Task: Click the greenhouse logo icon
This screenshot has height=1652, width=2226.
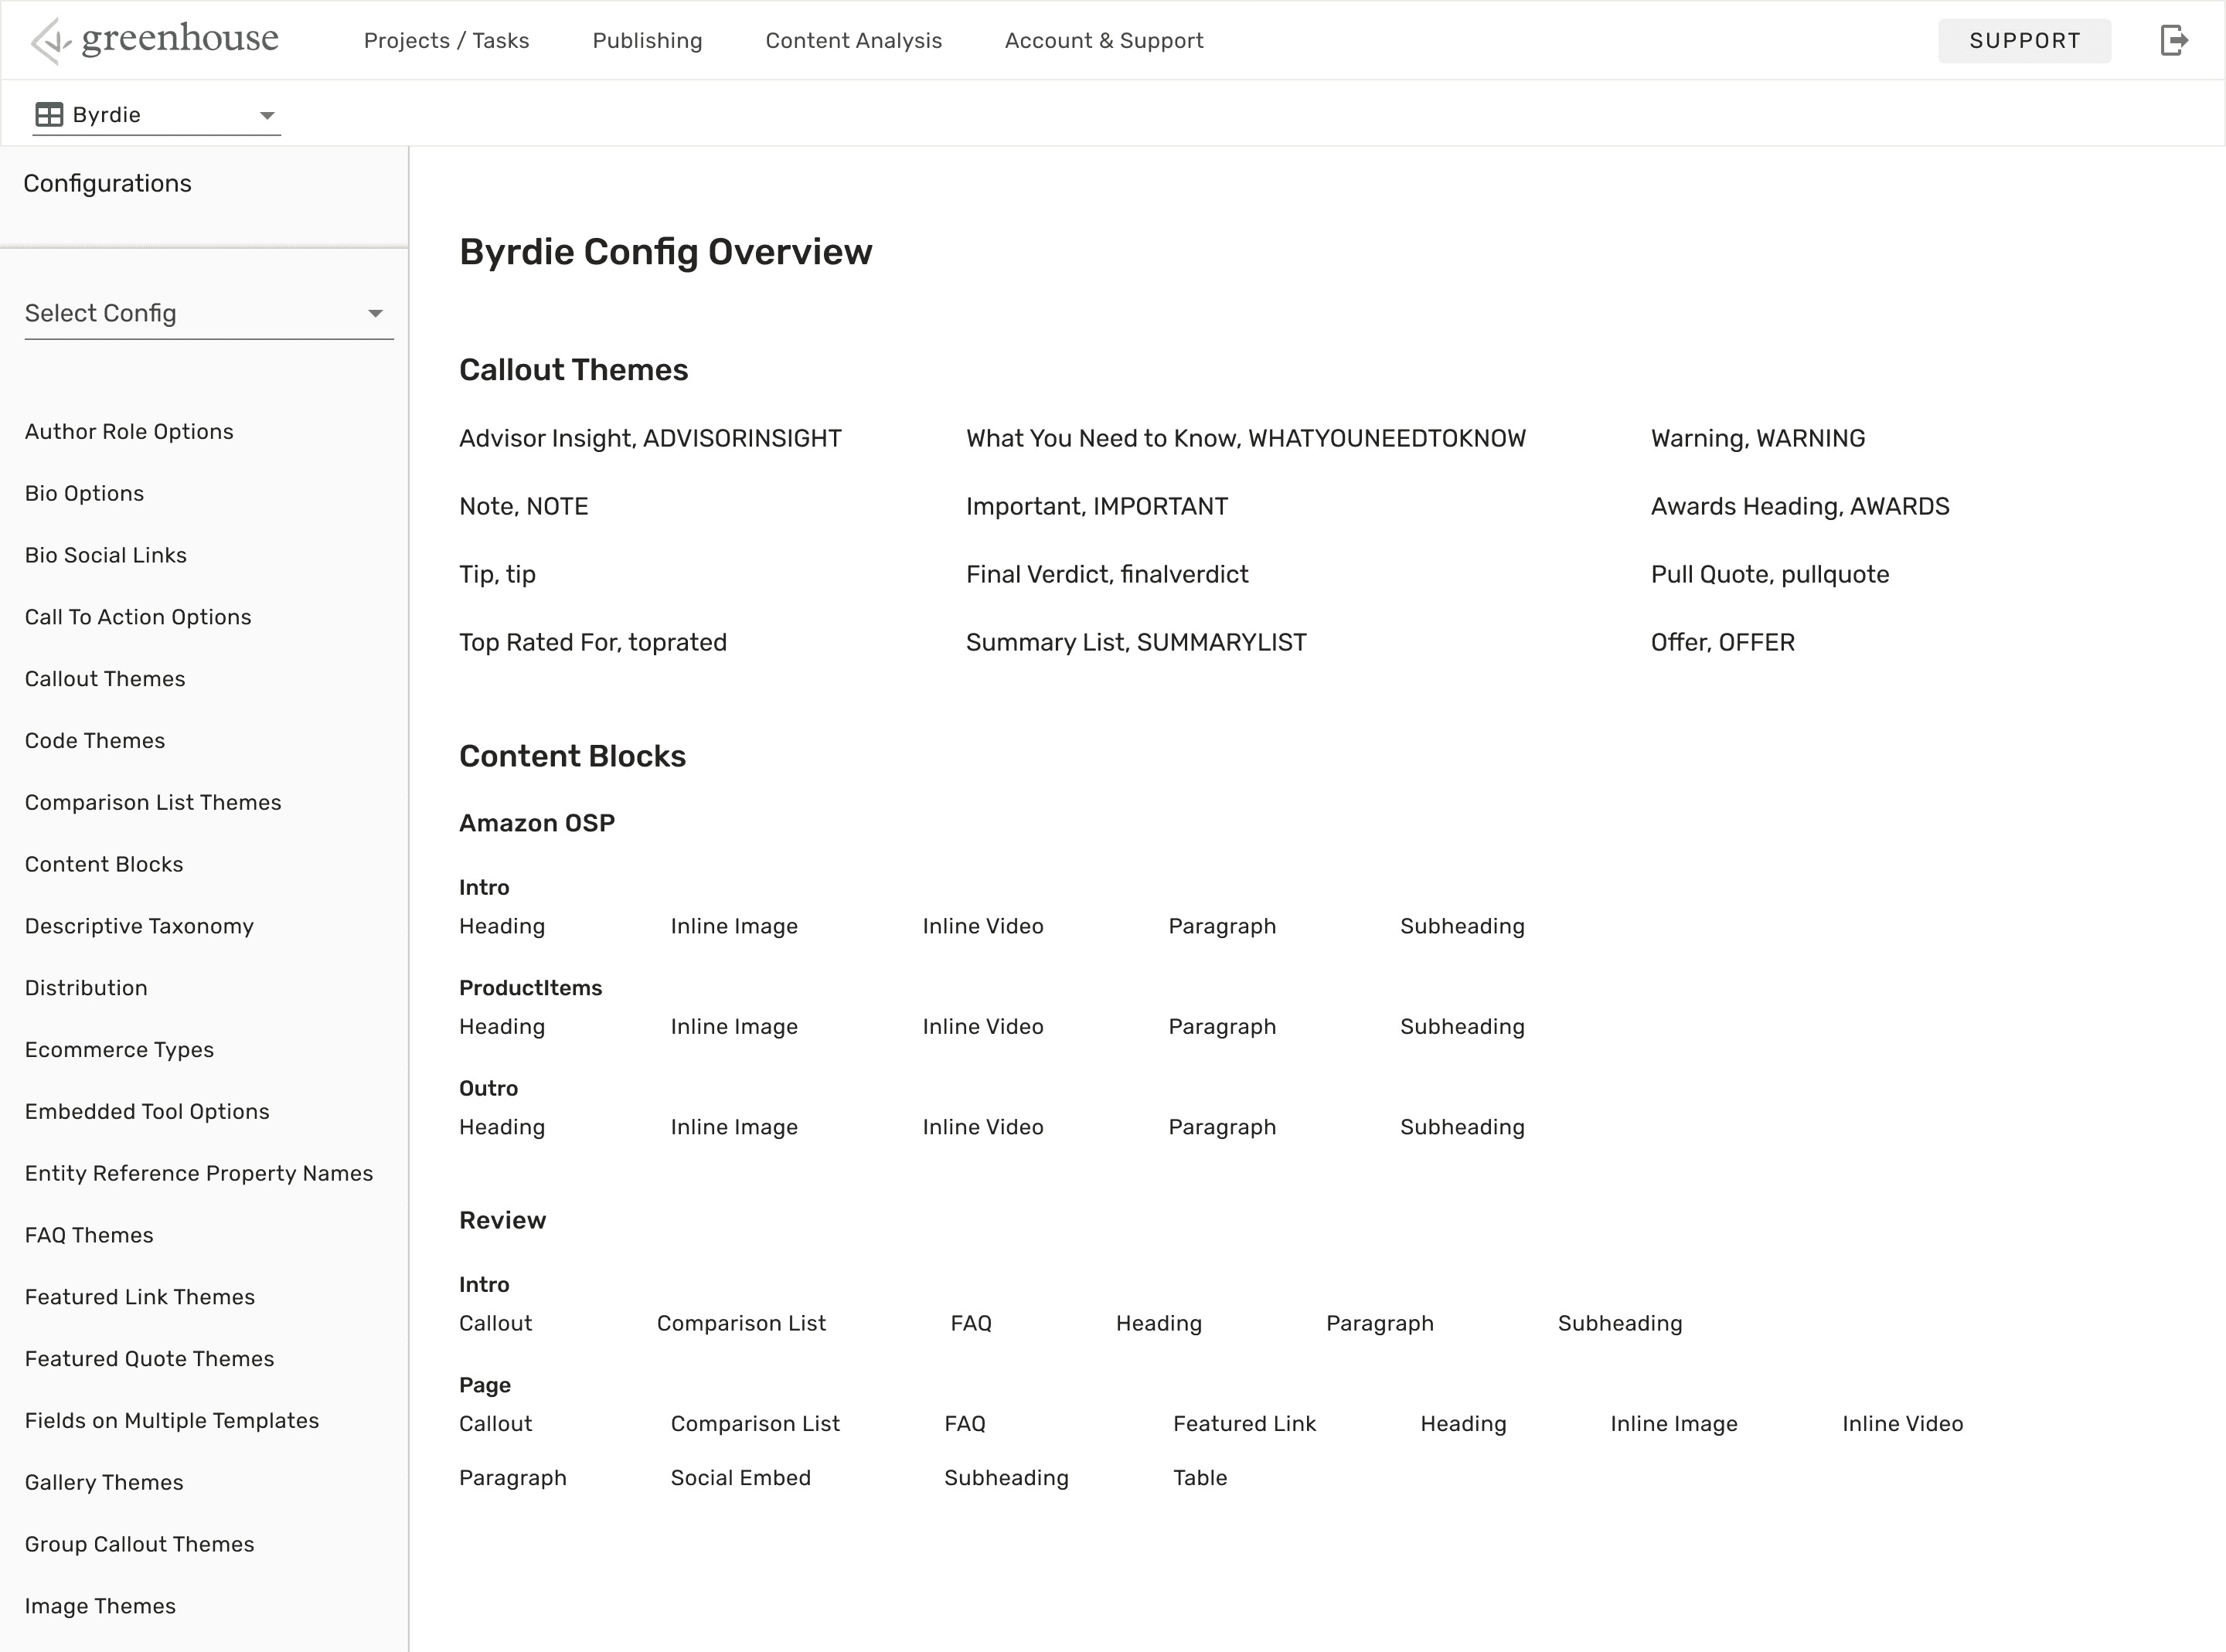Action: tap(50, 41)
